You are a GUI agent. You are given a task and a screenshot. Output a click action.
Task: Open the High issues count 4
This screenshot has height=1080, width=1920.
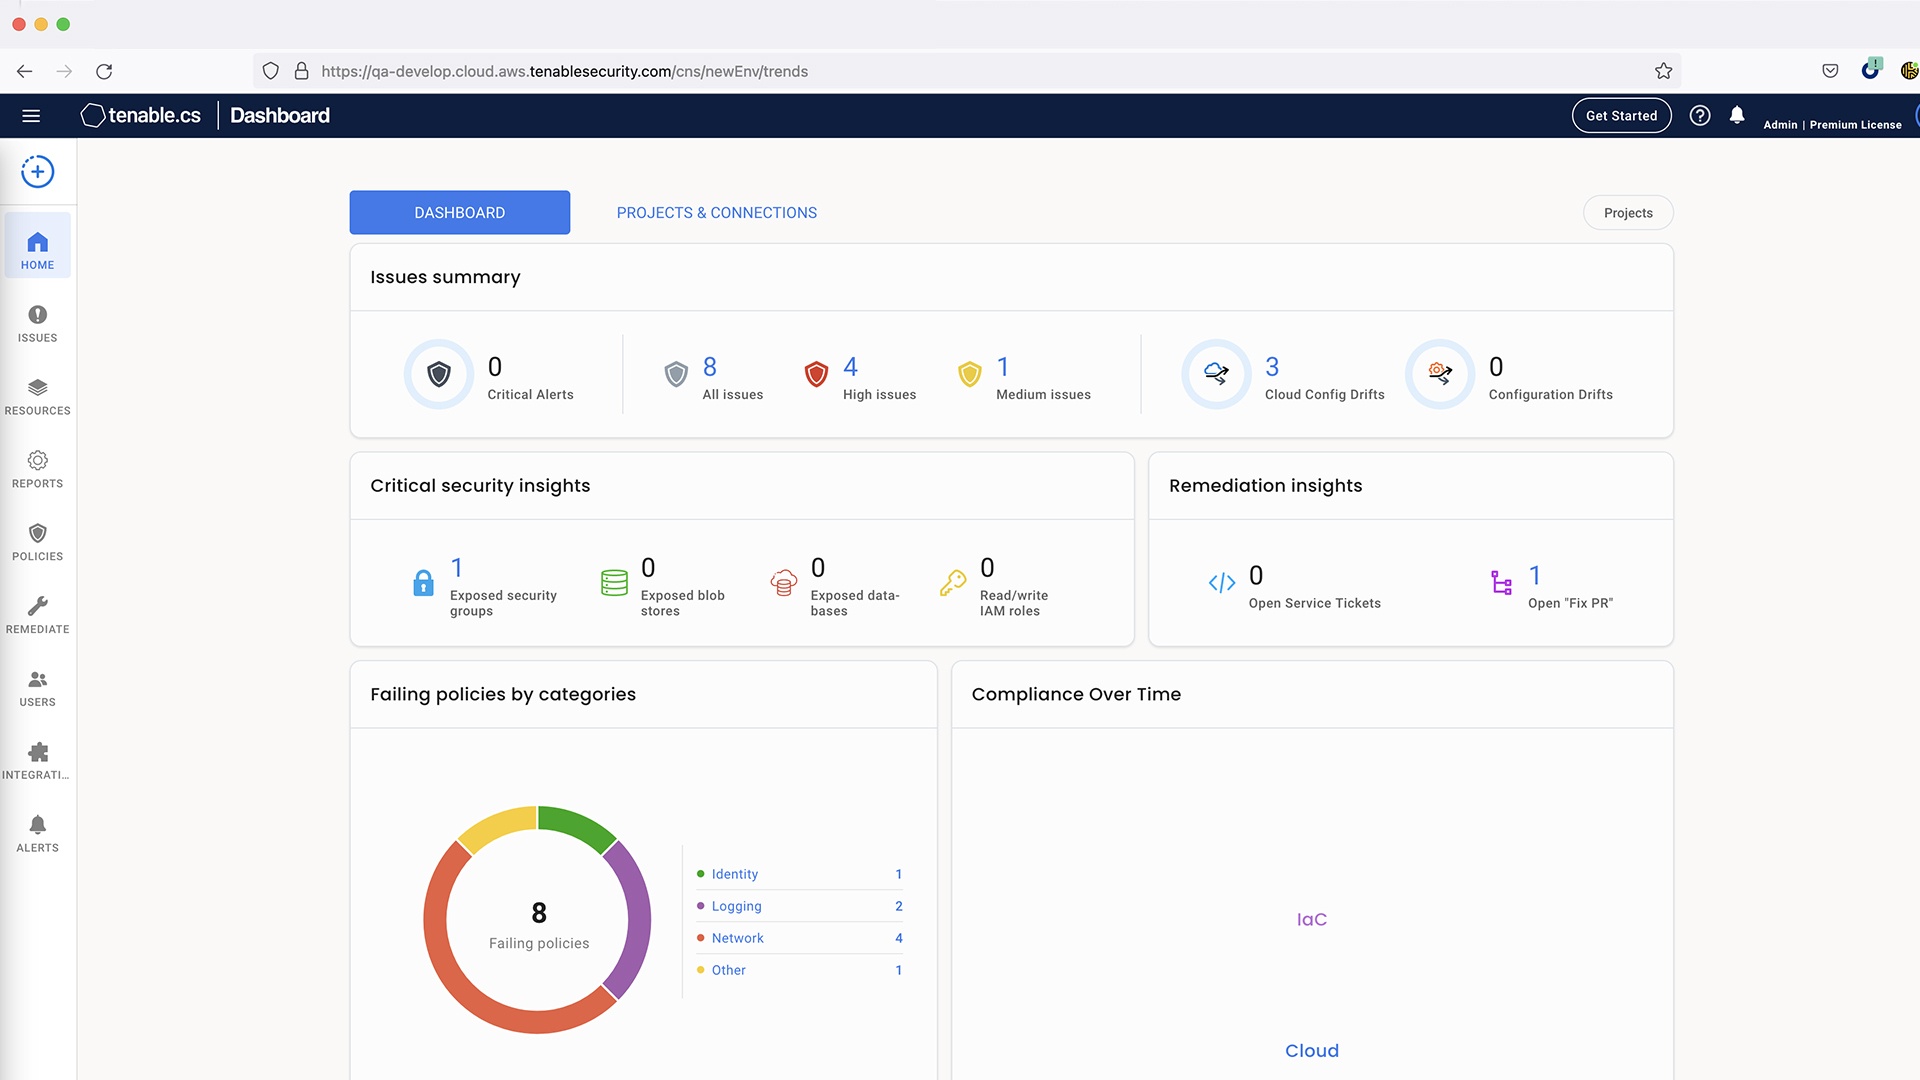pos(851,367)
